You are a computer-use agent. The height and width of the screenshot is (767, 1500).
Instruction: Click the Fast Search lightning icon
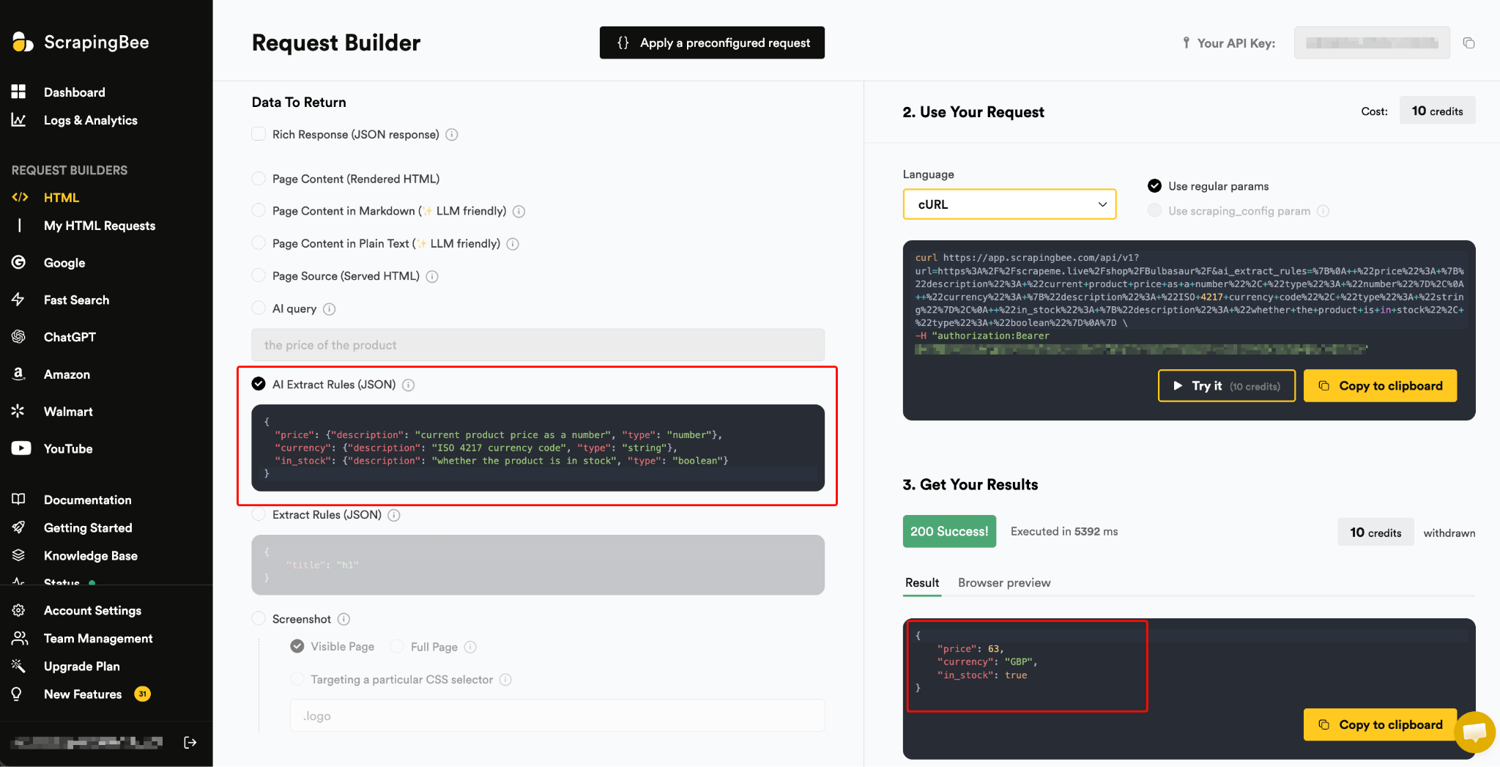19,300
